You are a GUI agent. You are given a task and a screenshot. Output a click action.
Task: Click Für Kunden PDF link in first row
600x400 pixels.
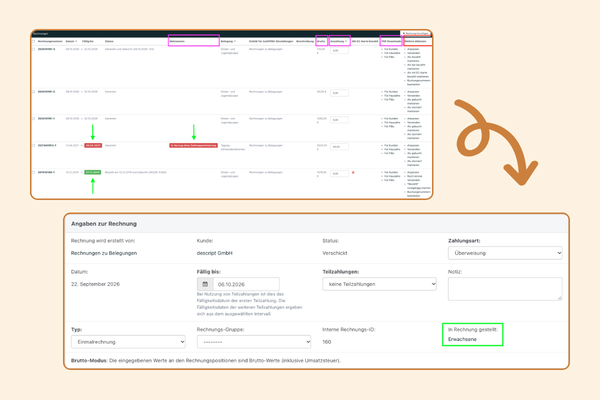(x=391, y=49)
